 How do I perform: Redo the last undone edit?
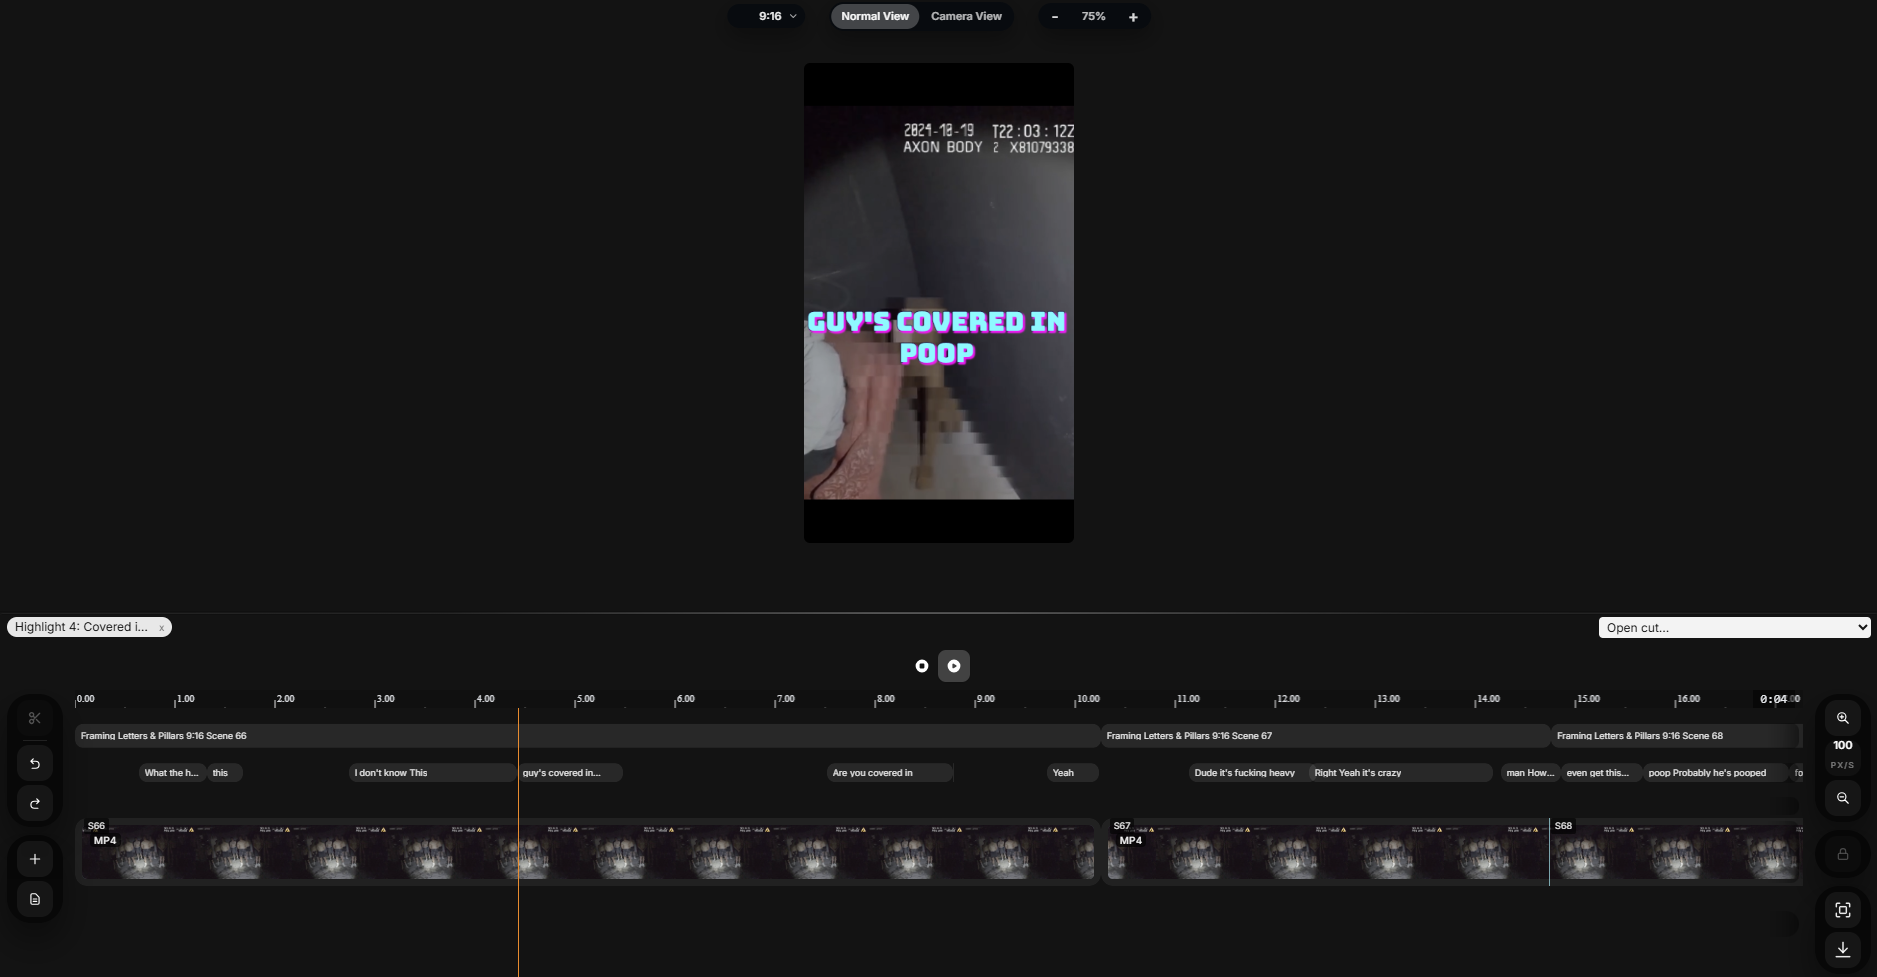coord(35,803)
